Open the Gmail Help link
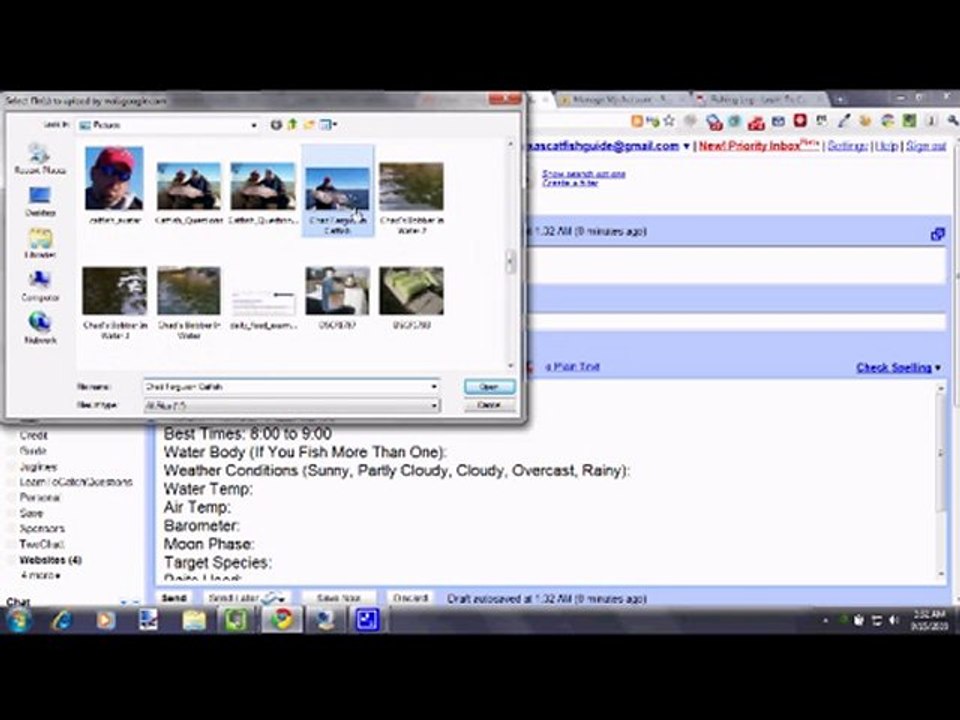 point(886,146)
